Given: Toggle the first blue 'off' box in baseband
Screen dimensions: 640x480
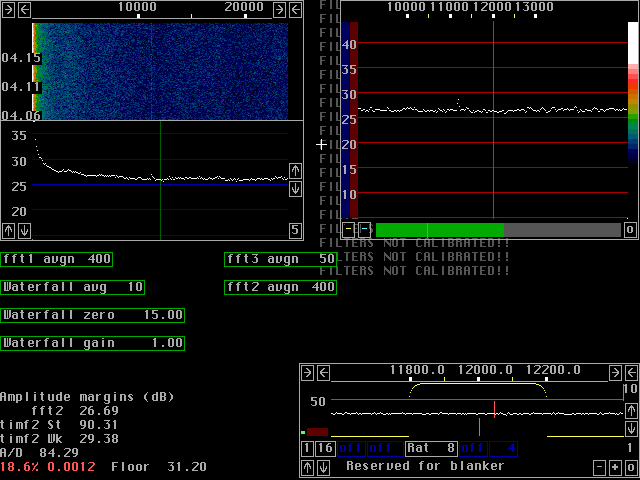Looking at the screenshot, I should point(351,449).
